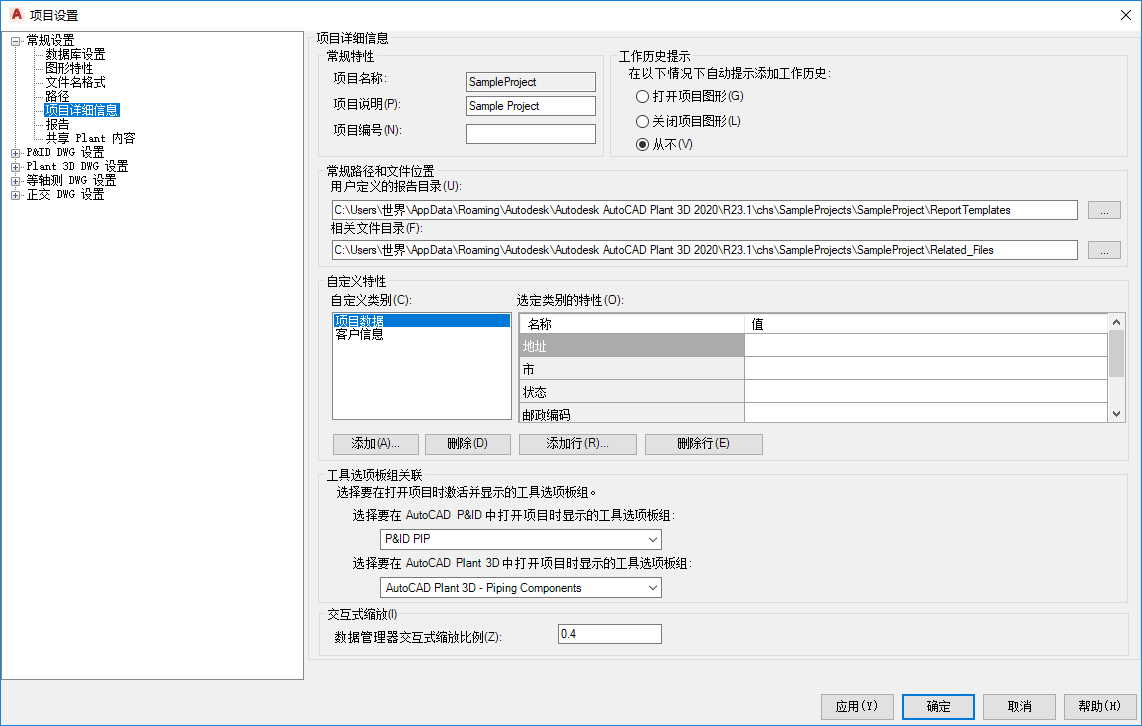Click the value cell for 地址
1142x726 pixels.
926,346
